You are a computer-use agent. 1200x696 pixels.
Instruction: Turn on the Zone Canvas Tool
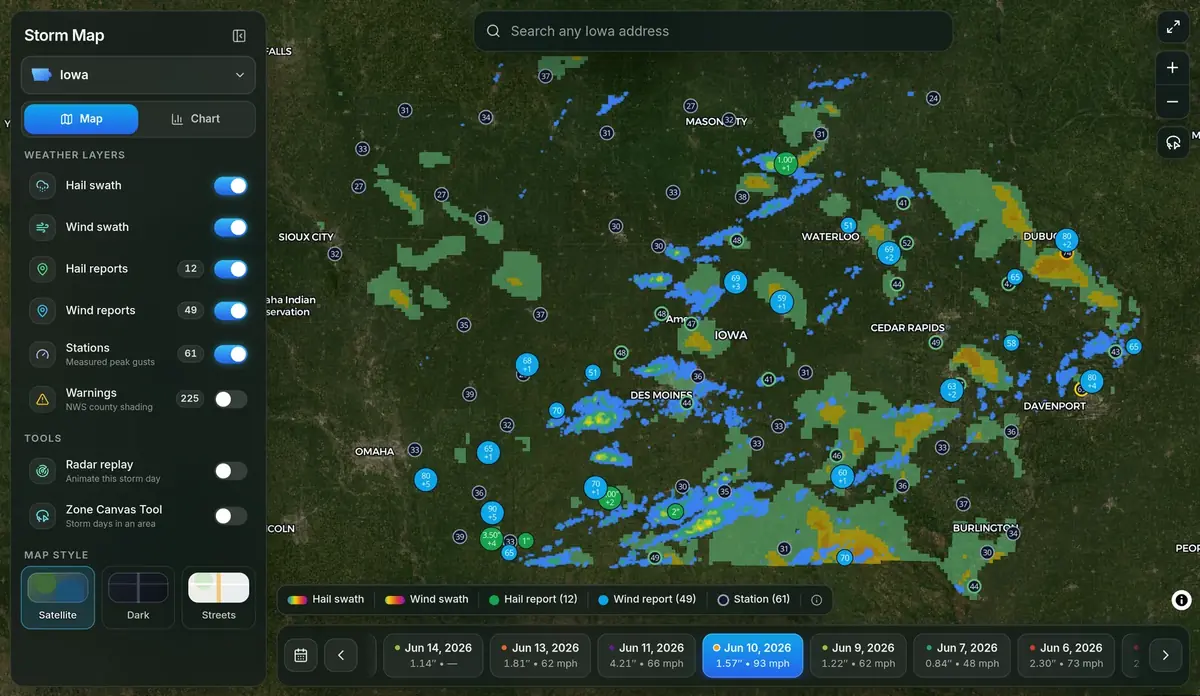coord(230,516)
